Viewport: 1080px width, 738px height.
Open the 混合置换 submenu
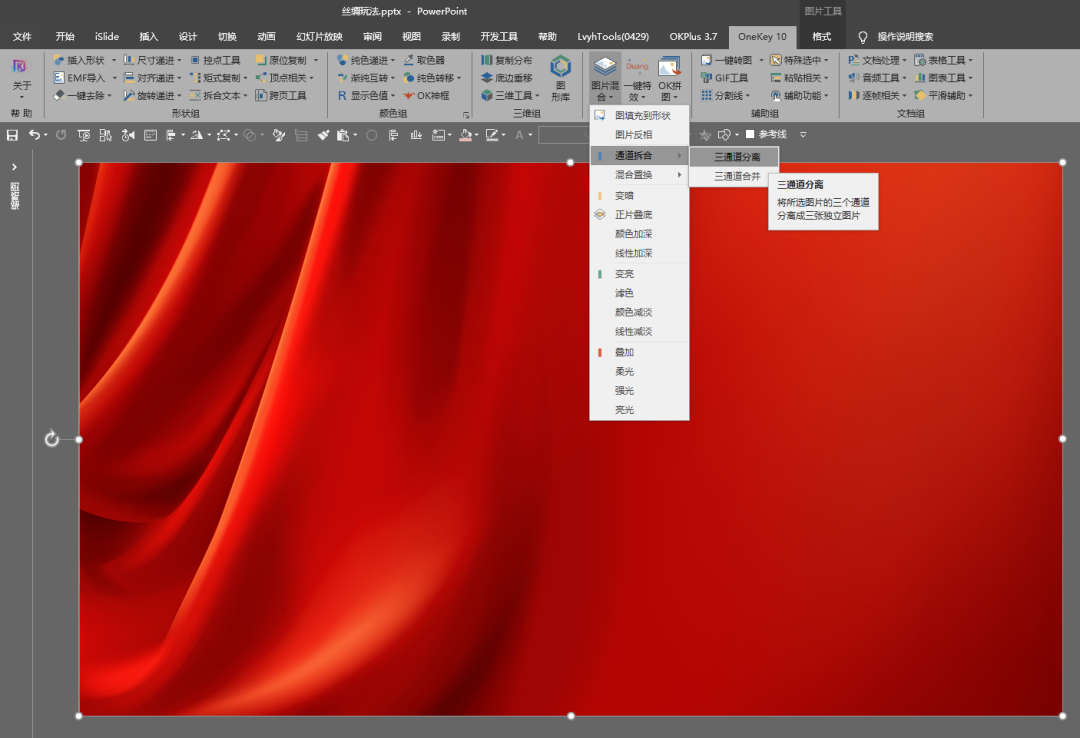639,174
